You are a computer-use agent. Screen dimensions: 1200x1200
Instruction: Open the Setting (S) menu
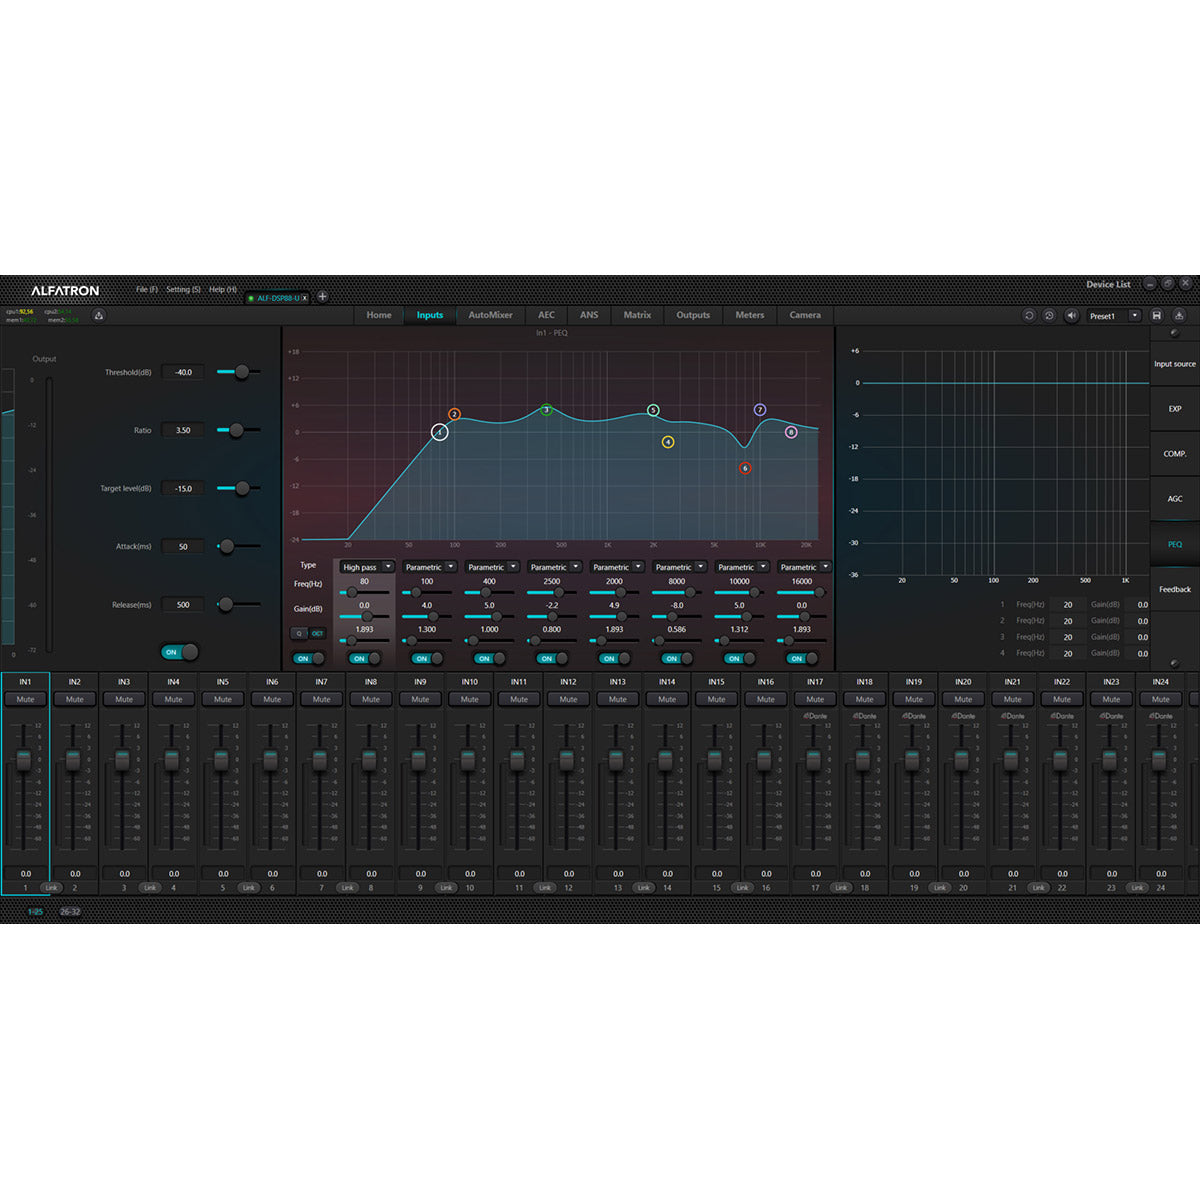coord(183,290)
